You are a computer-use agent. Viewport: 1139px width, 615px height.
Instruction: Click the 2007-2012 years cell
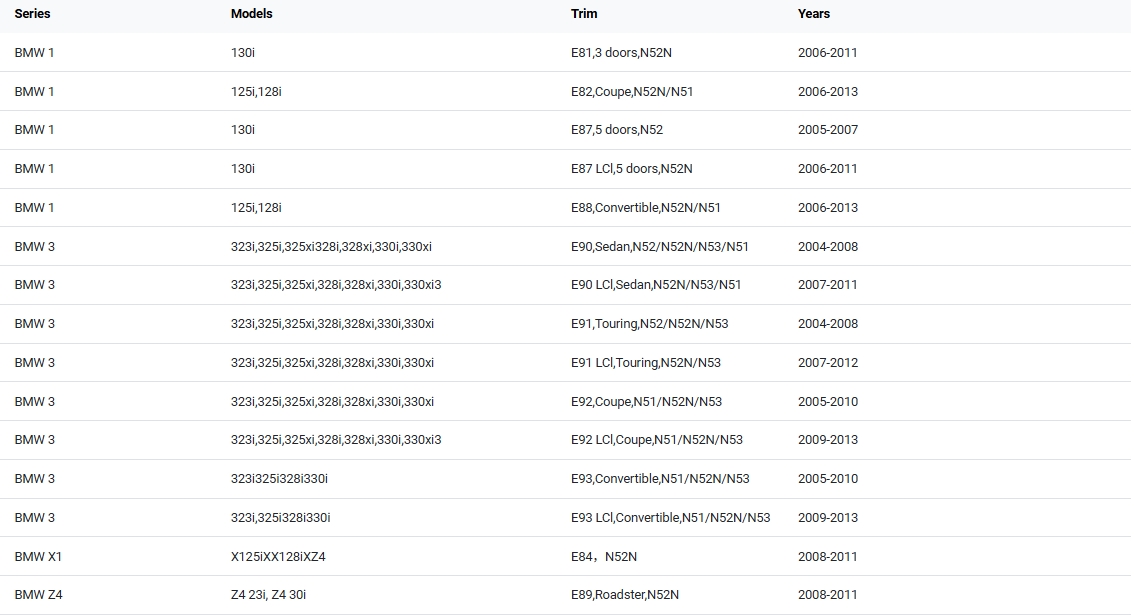[x=828, y=363]
